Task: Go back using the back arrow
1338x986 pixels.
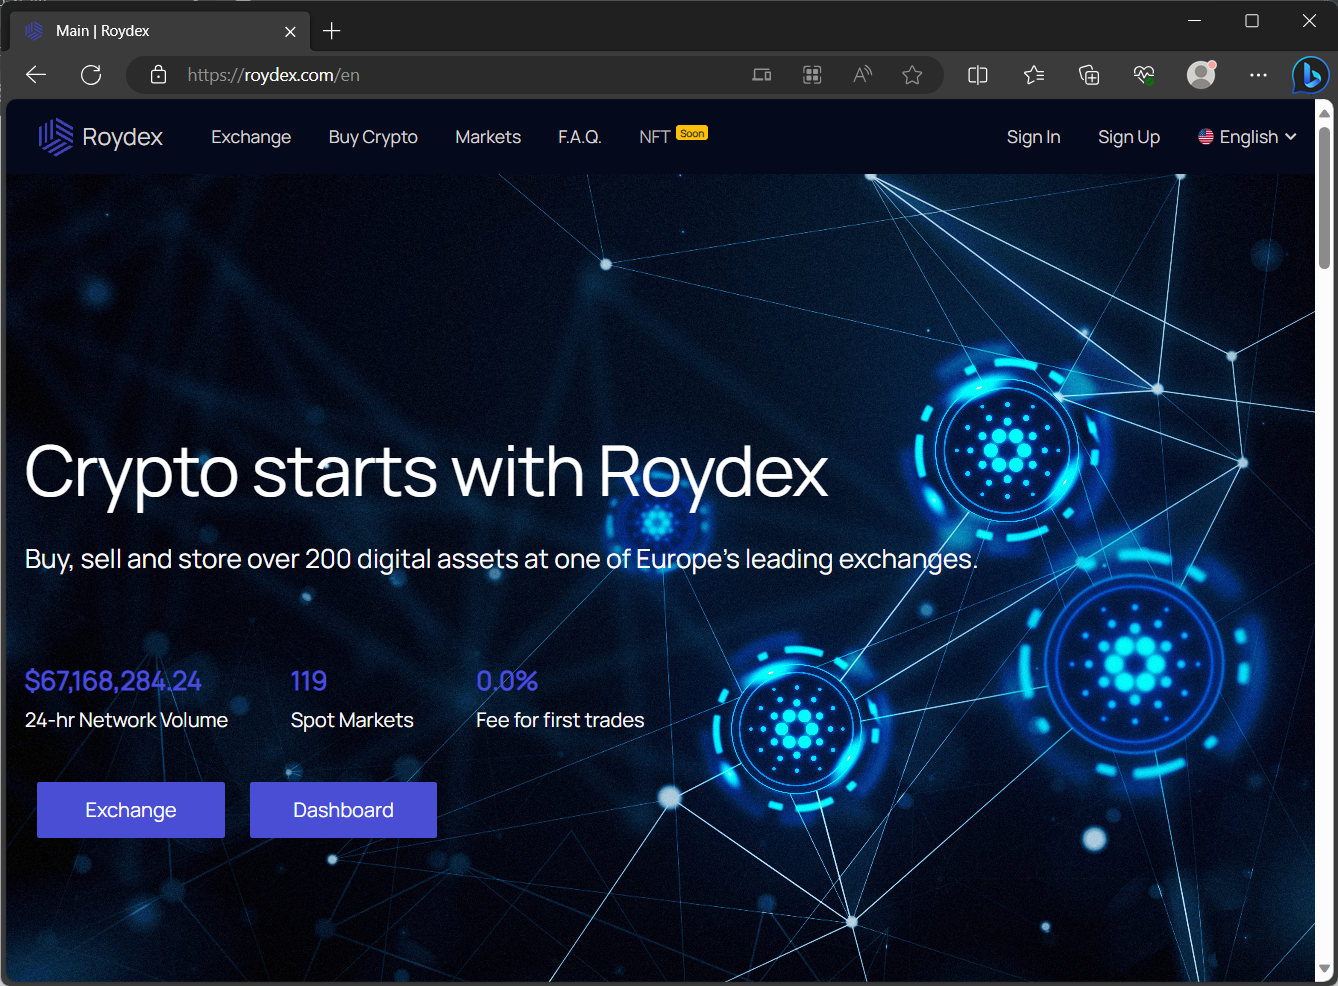Action: point(36,75)
